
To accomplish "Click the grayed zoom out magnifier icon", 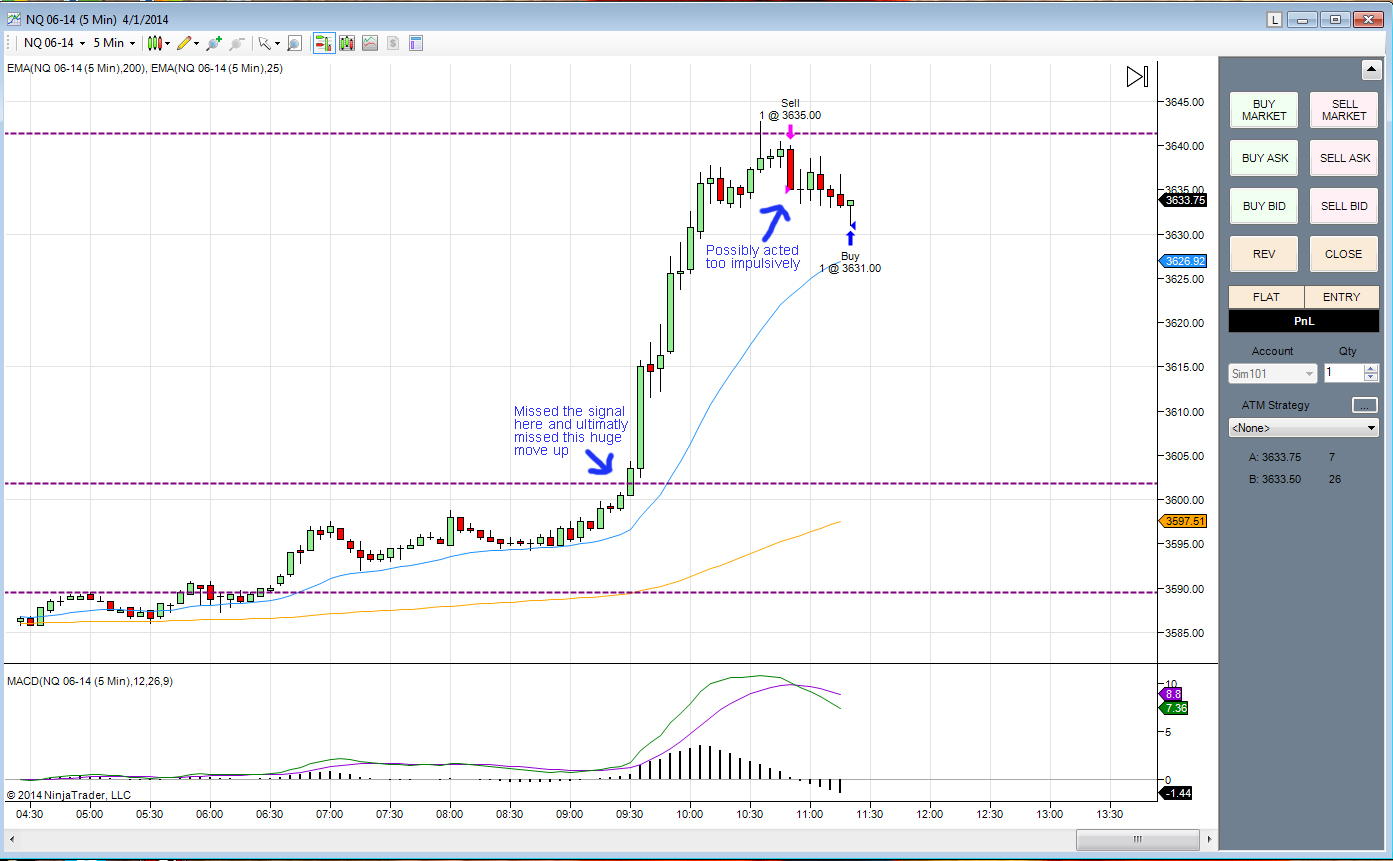I will point(237,43).
